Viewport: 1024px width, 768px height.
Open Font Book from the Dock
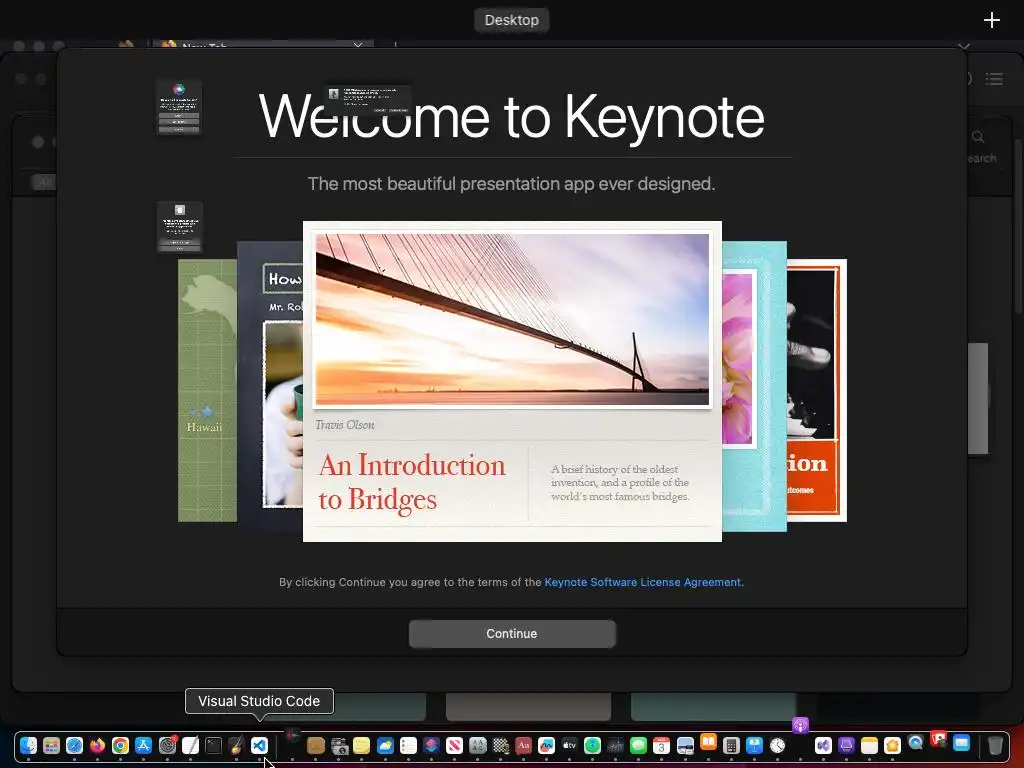(x=477, y=745)
